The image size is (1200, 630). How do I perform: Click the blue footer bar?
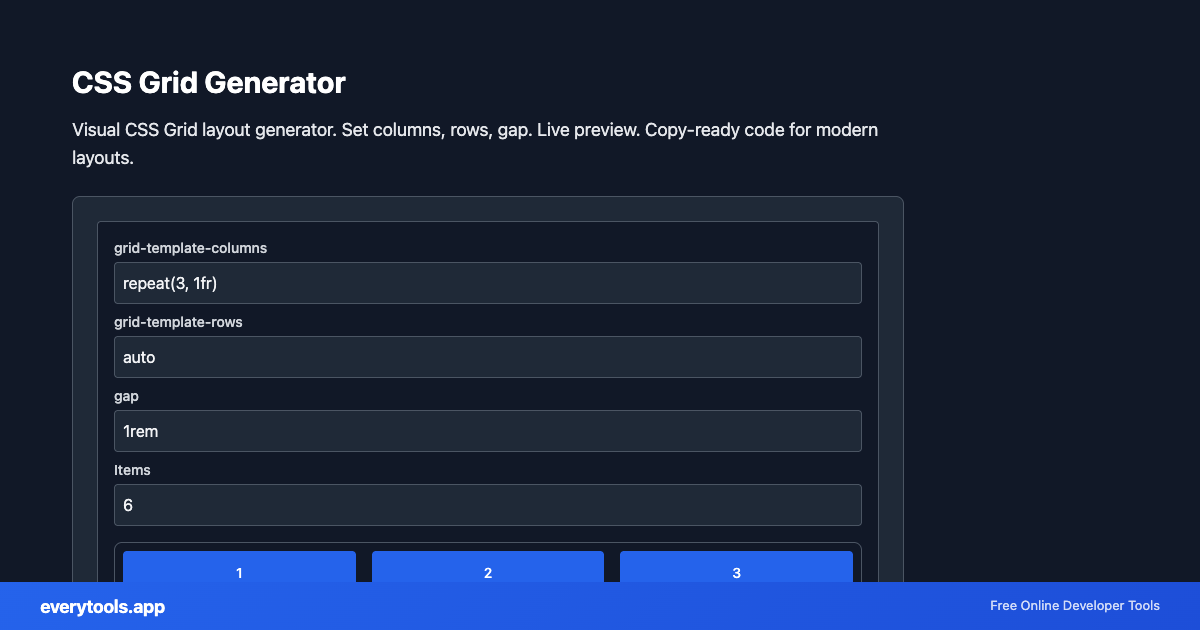pyautogui.click(x=600, y=606)
